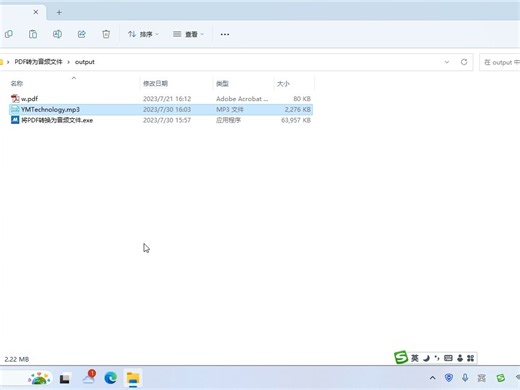Viewport: 520px width, 390px height.
Task: Close the current Explorer tab
Action: [x=36, y=12]
